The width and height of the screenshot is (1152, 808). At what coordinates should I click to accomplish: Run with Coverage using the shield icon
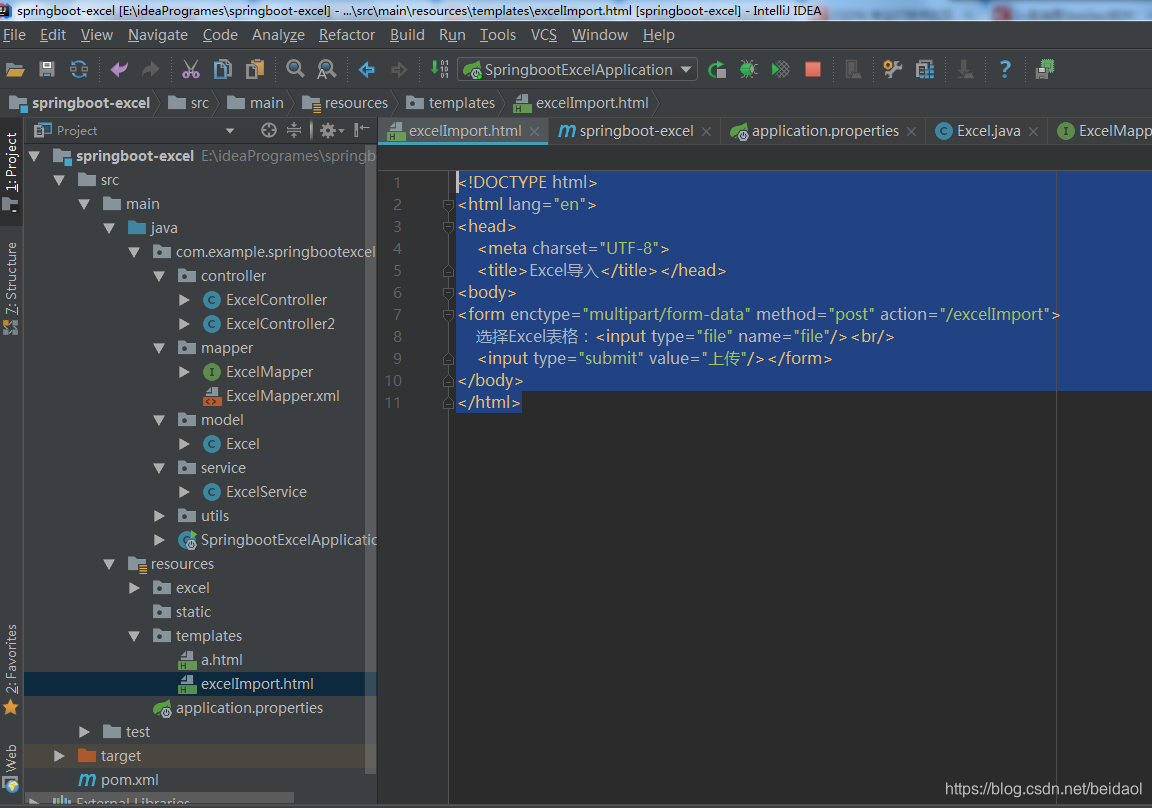coord(780,69)
